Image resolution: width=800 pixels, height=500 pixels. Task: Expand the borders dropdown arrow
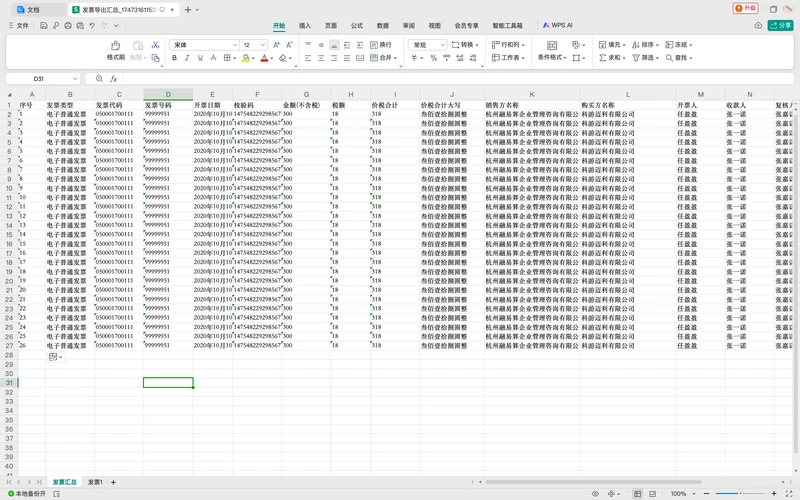pyautogui.click(x=235, y=58)
